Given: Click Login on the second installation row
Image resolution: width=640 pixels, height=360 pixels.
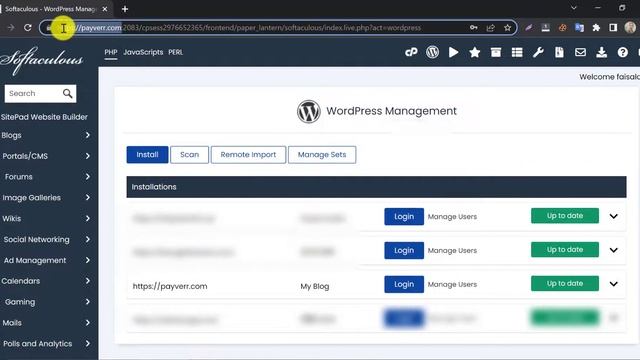Looking at the screenshot, I should click(x=404, y=251).
